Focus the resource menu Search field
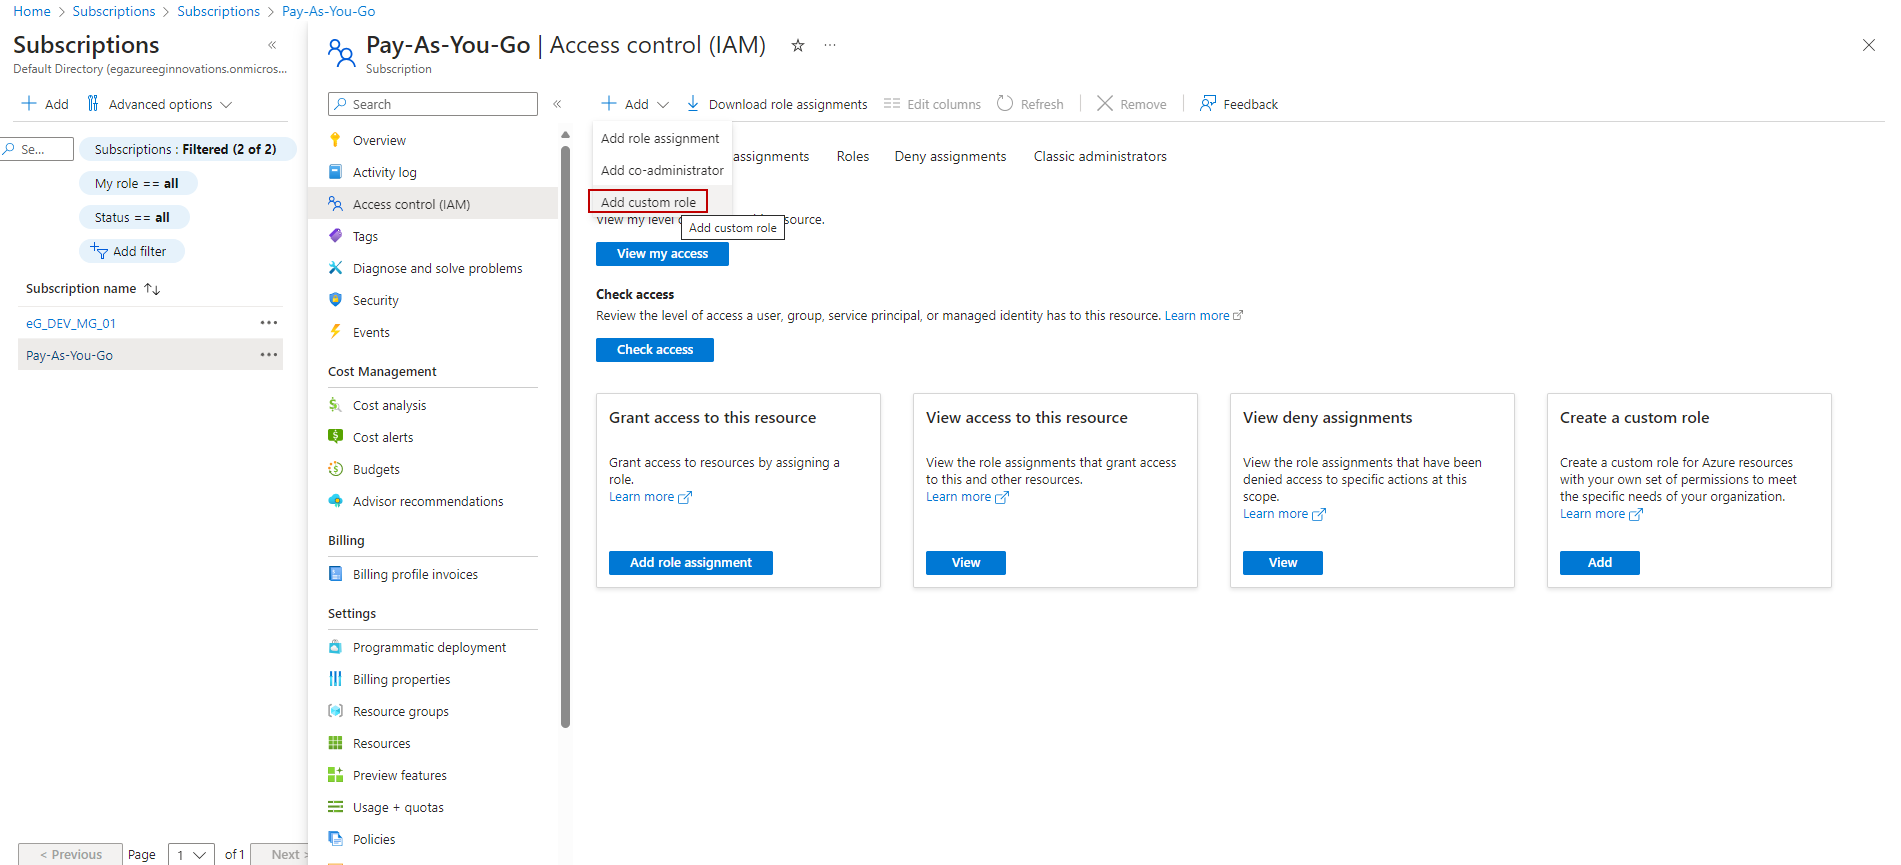1901x865 pixels. (x=433, y=104)
